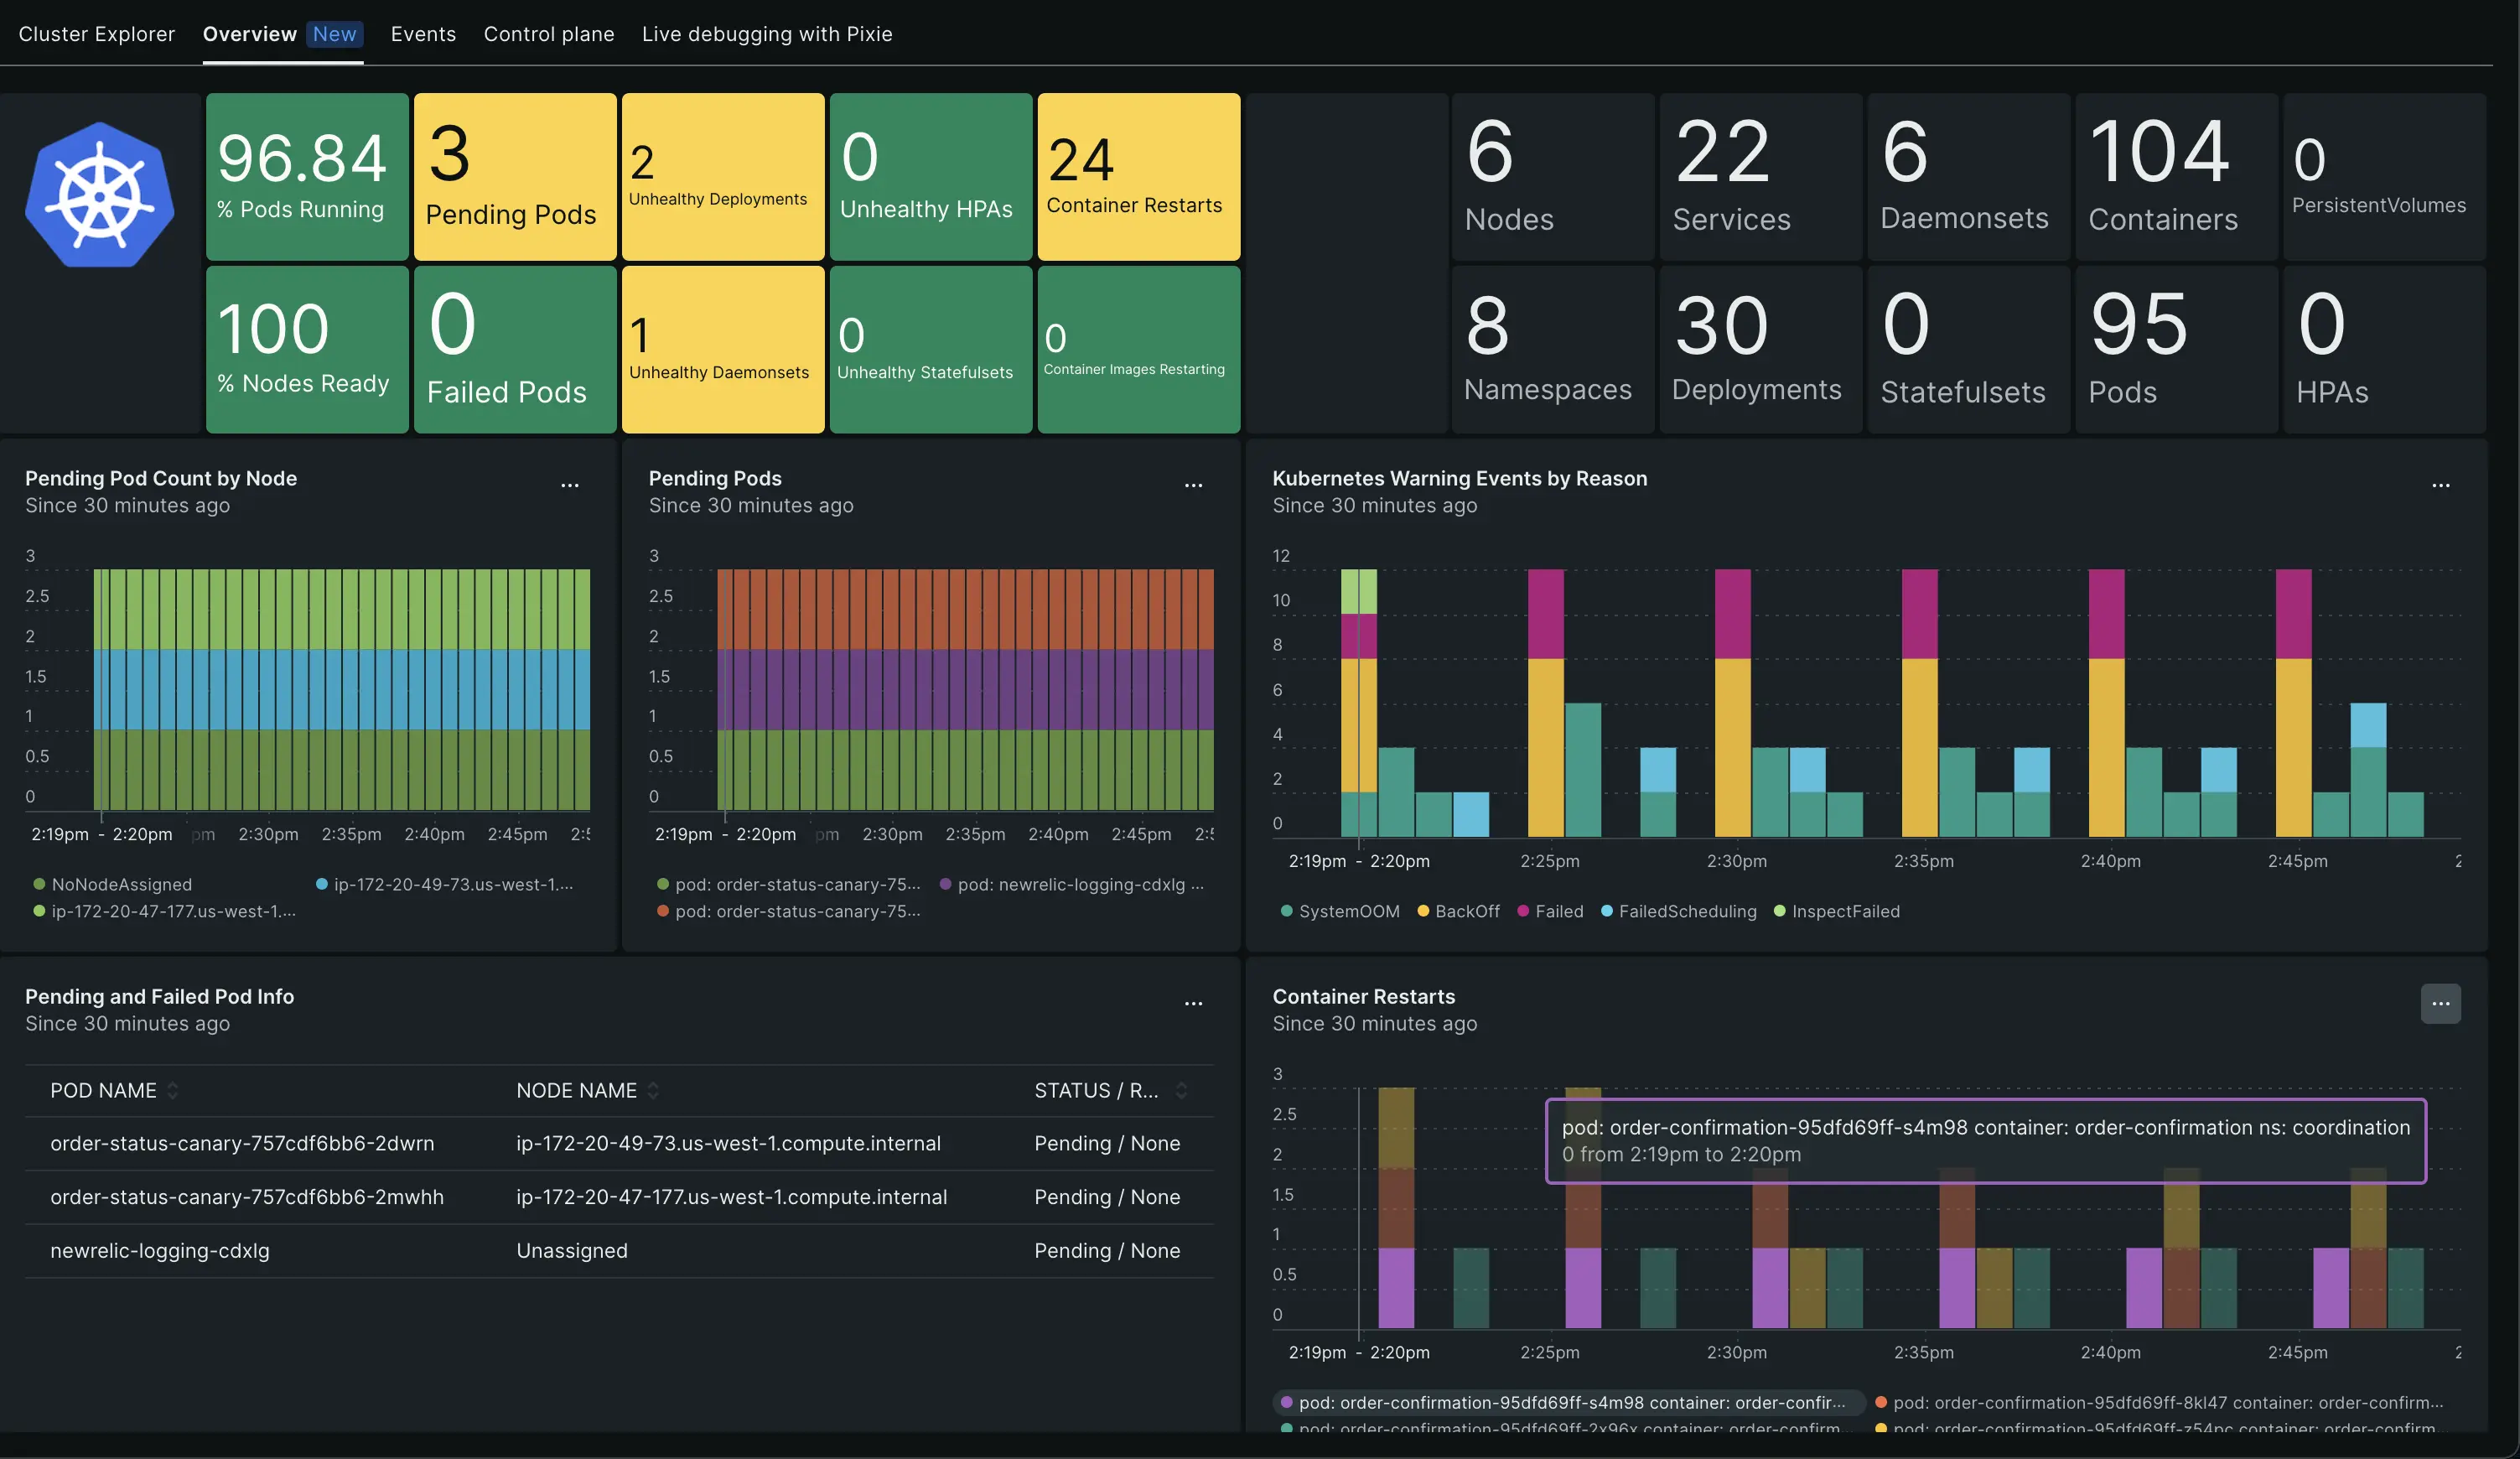Screen dimensions: 2520x1459
Task: Open Pending and Failed Pod Info menu
Action: pos(1193,1003)
